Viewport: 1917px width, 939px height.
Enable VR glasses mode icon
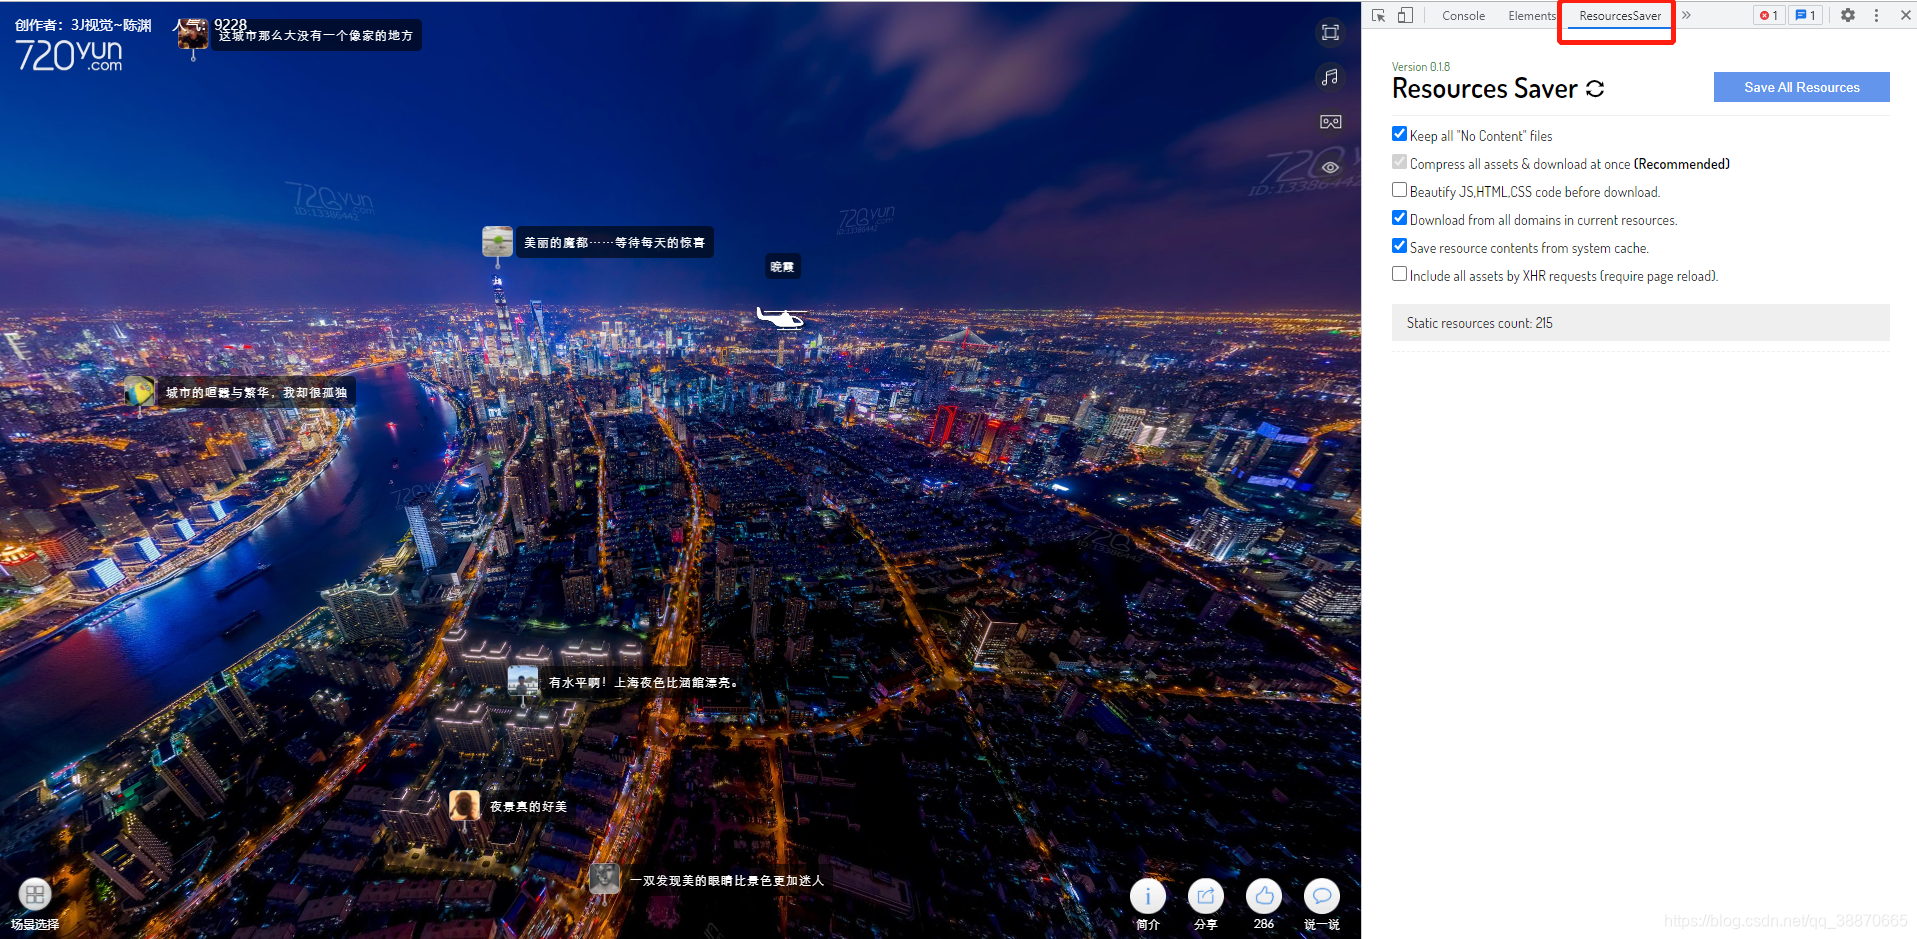1330,122
